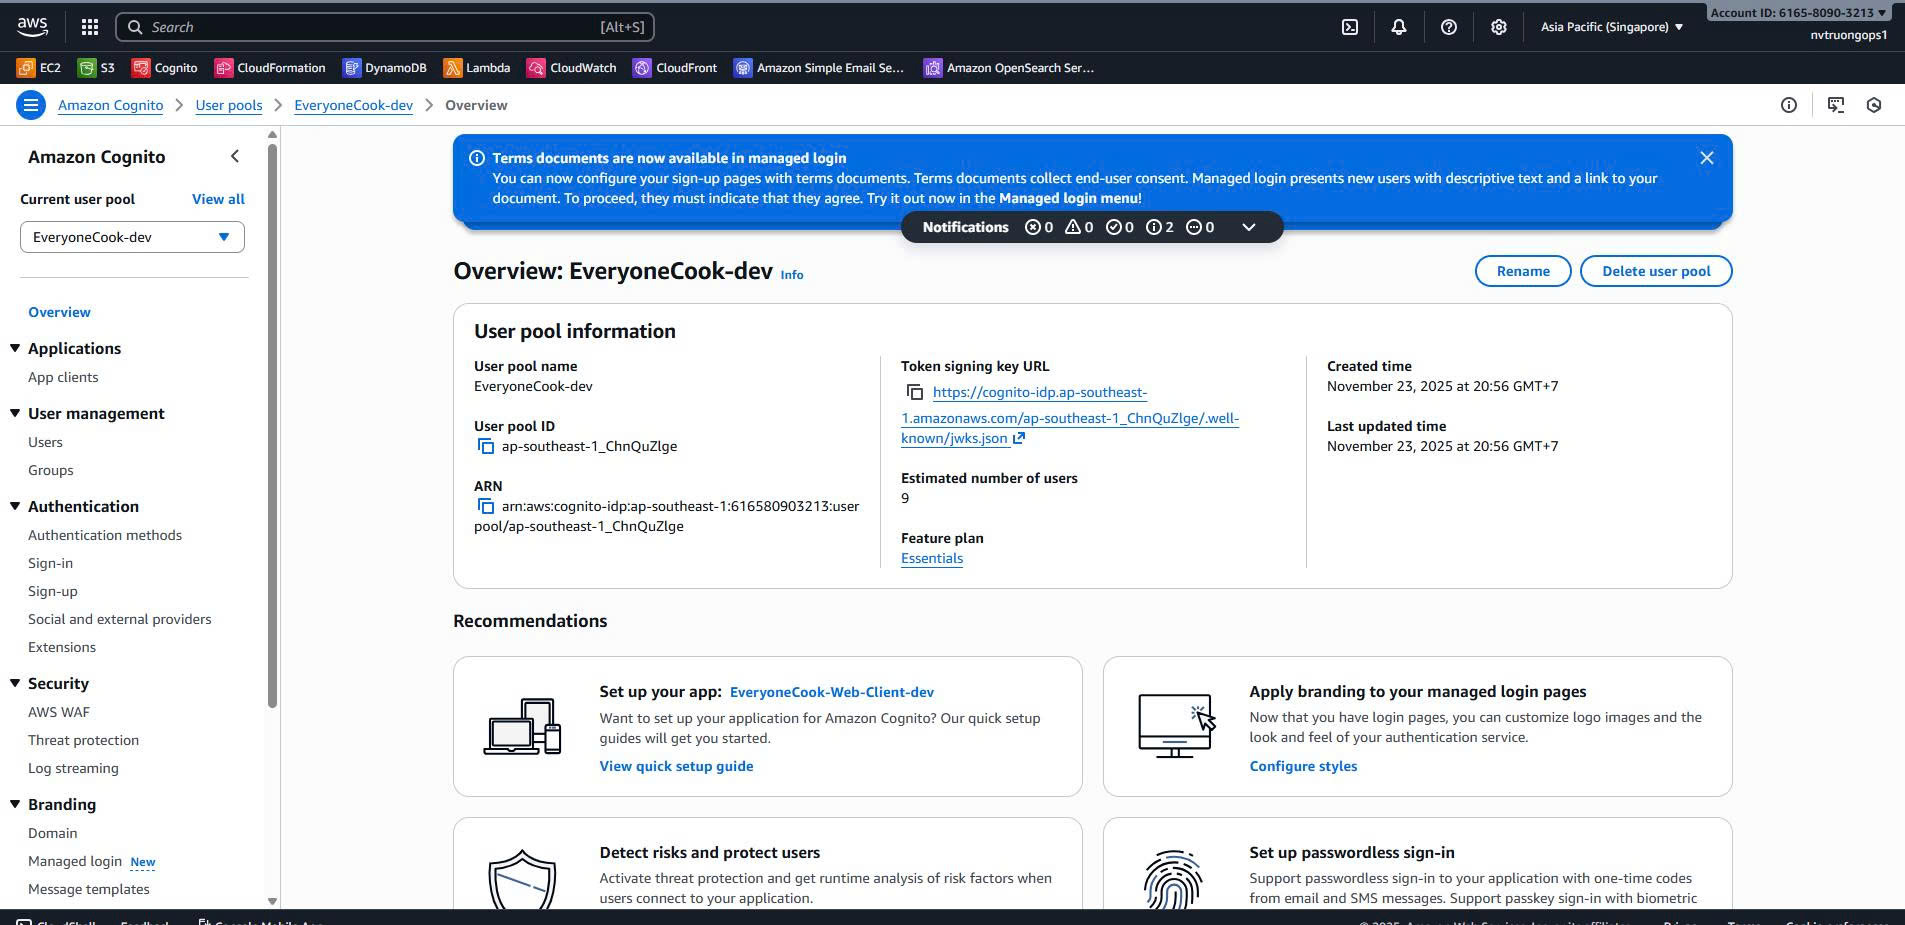
Task: Collapse the User management section
Action: click(x=15, y=413)
